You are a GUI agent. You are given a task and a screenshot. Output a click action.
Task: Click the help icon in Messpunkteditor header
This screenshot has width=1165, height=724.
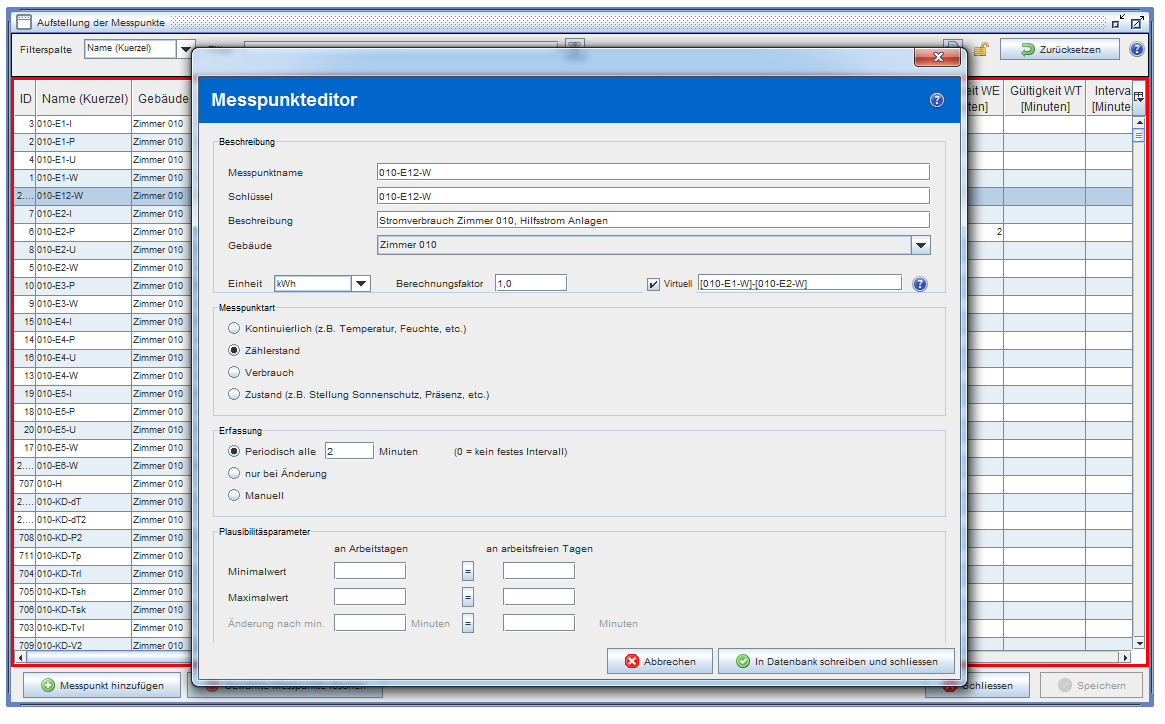tap(937, 100)
